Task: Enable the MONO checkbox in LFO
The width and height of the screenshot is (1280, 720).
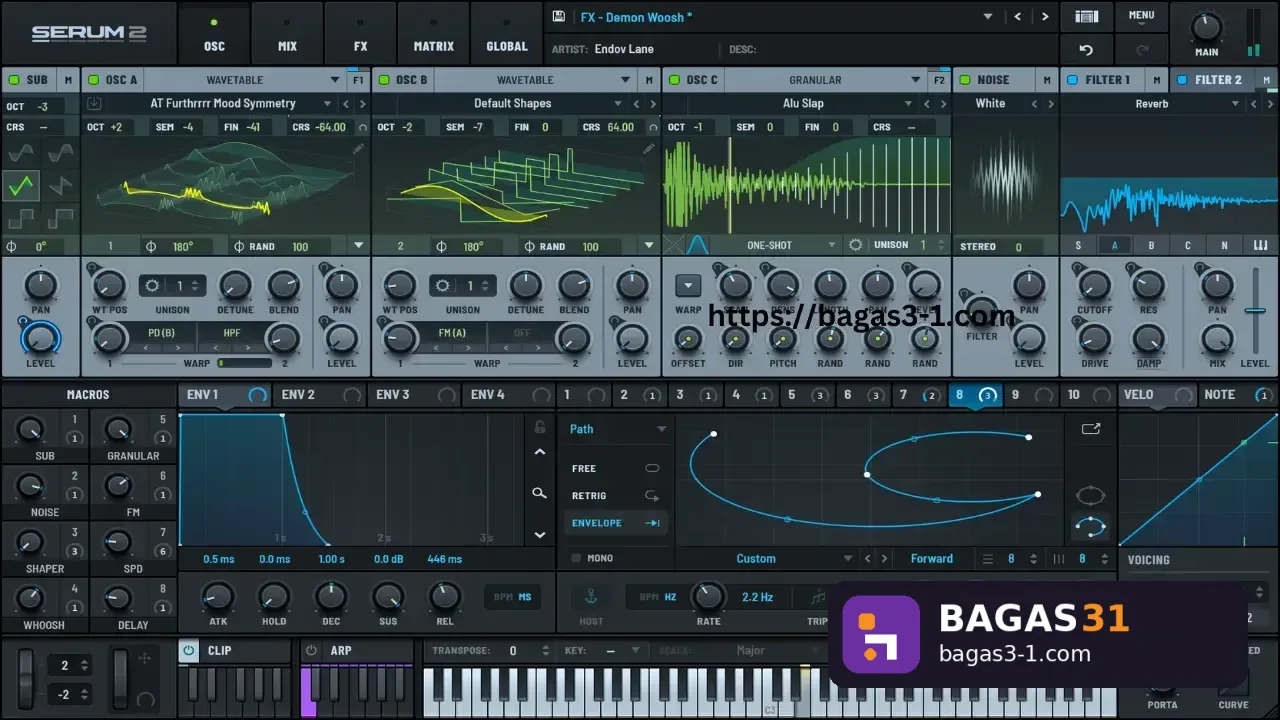Action: pyautogui.click(x=575, y=558)
